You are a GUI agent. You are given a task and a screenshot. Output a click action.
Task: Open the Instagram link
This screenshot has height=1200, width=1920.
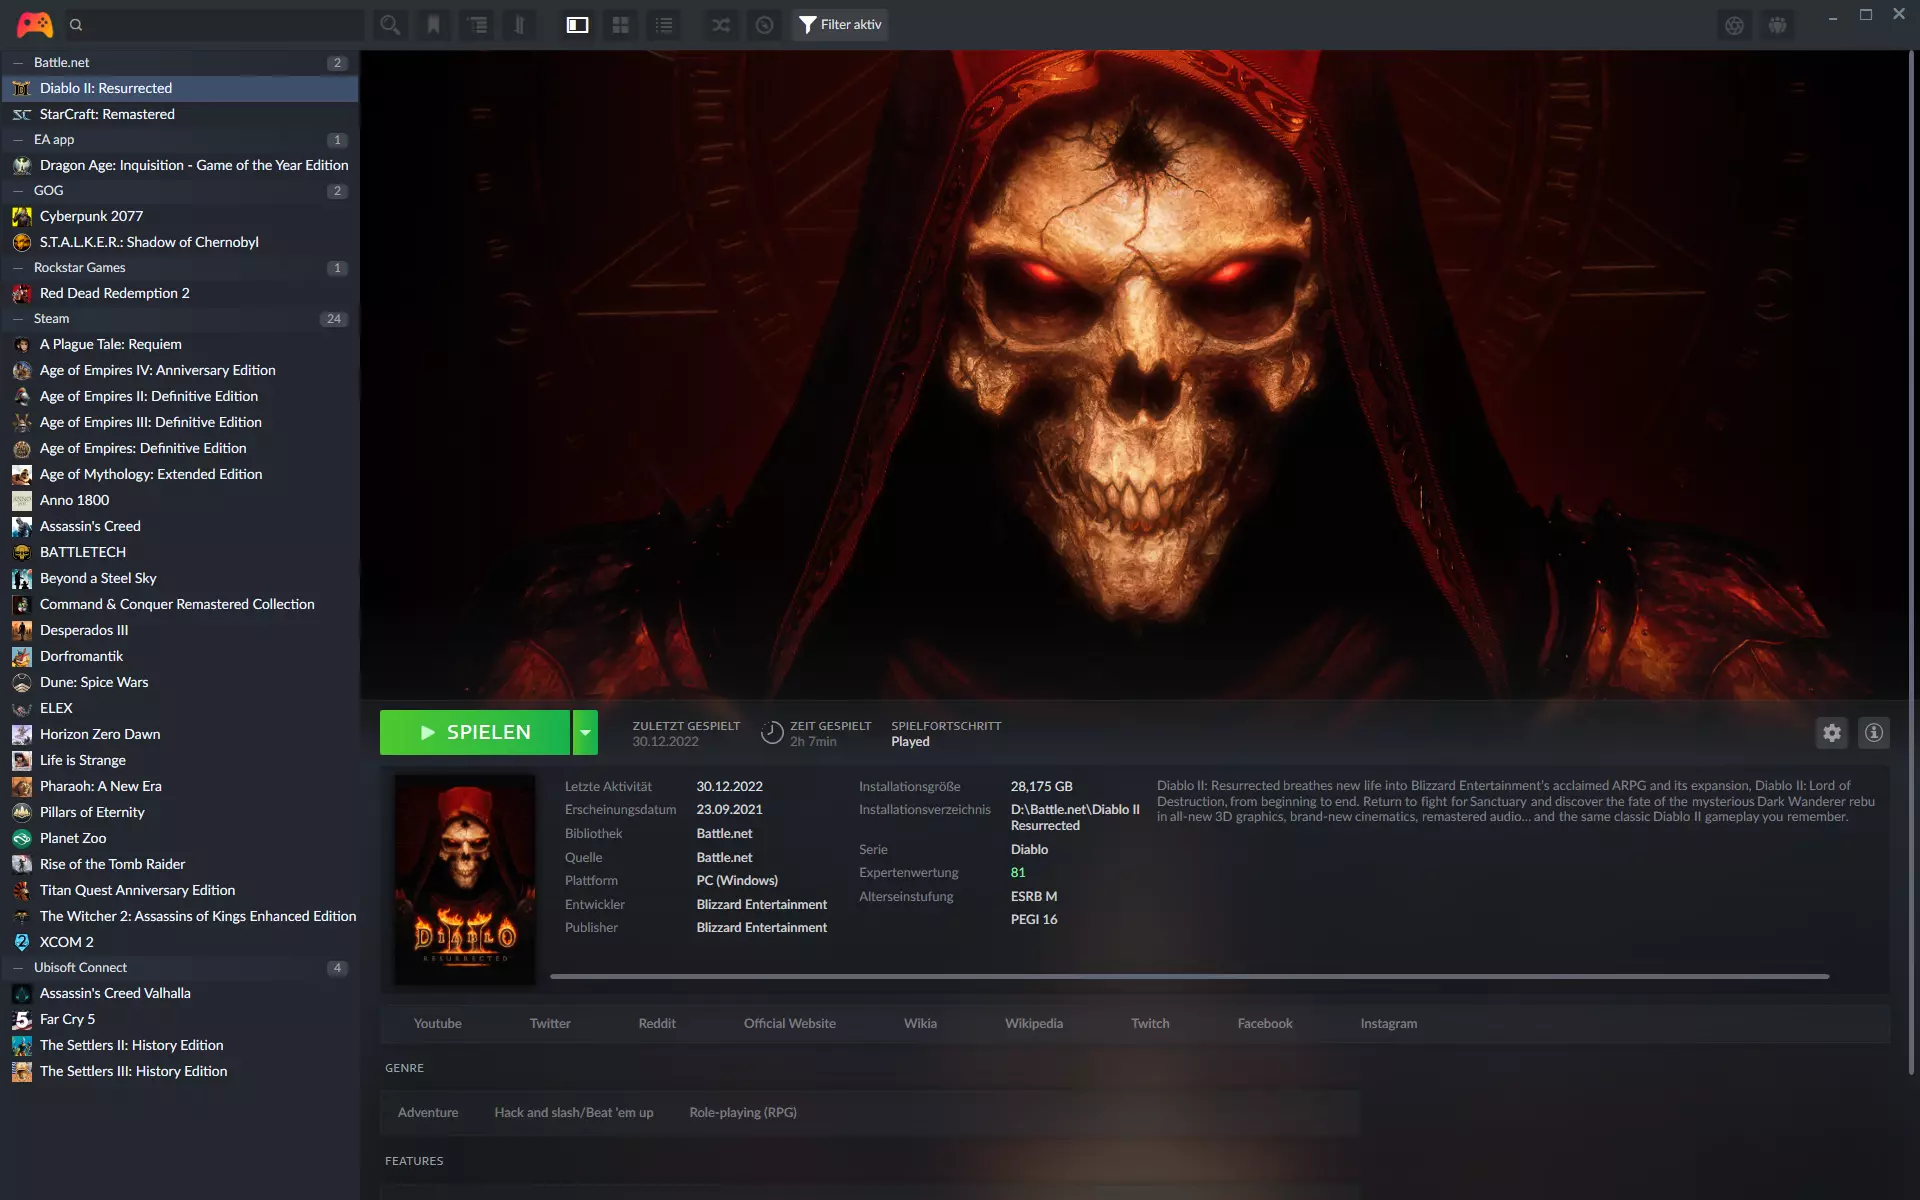[x=1388, y=1024]
